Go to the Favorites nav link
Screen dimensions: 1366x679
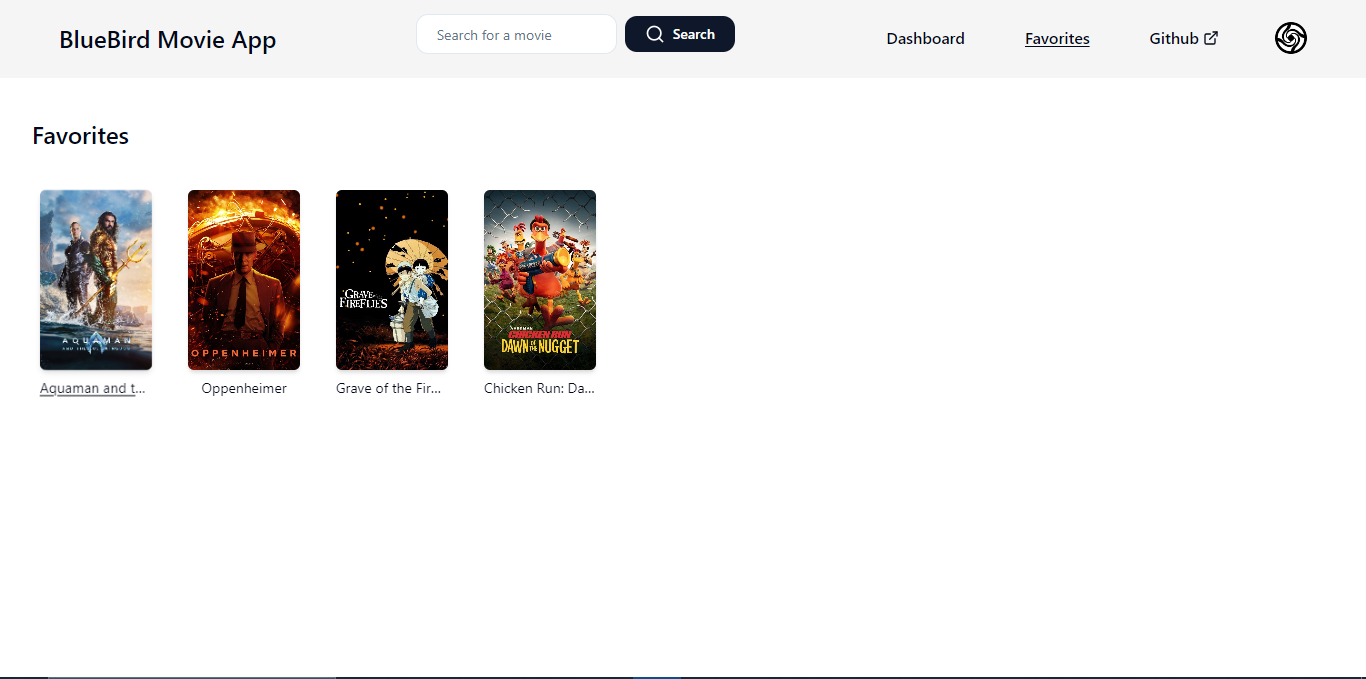click(1057, 38)
